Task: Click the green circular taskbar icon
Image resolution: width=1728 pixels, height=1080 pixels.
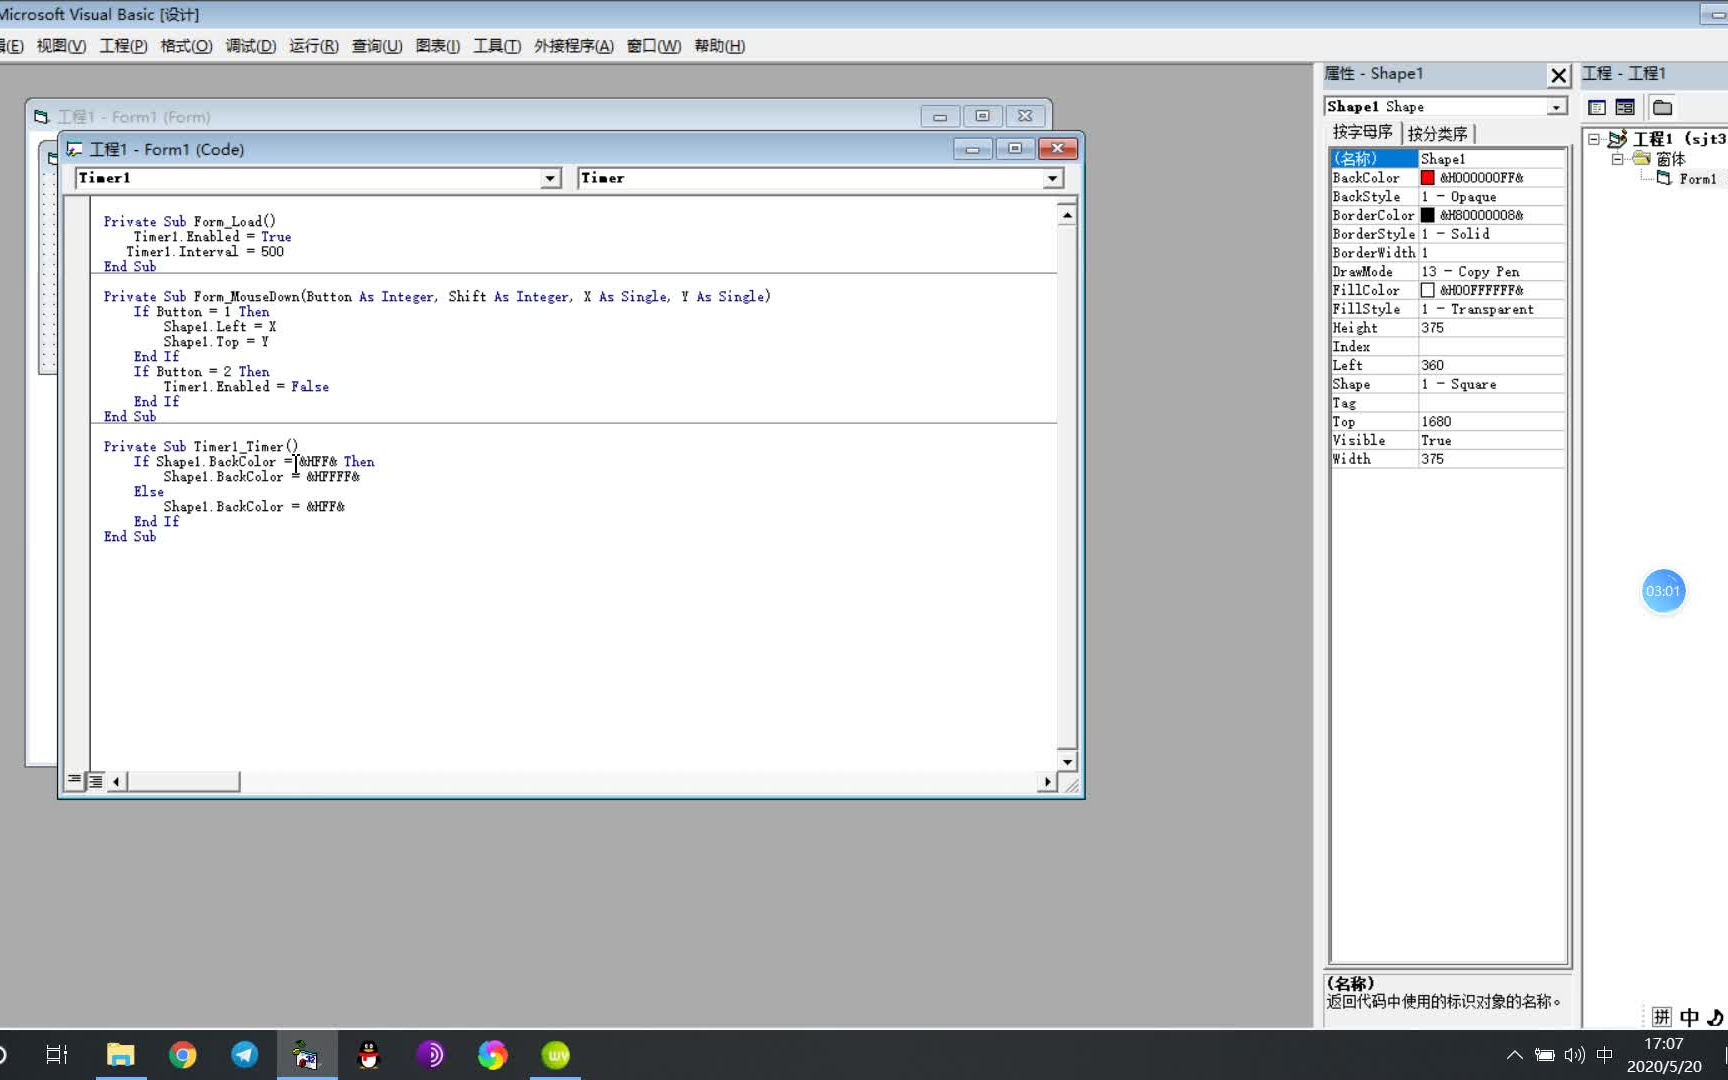Action: coord(555,1054)
